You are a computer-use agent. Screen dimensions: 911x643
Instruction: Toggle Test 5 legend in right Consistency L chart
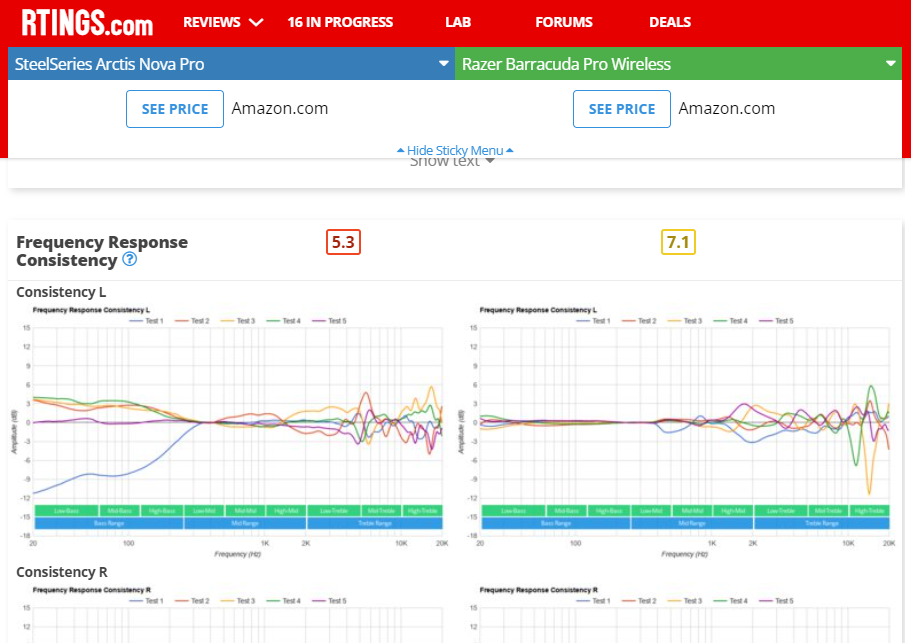point(776,321)
